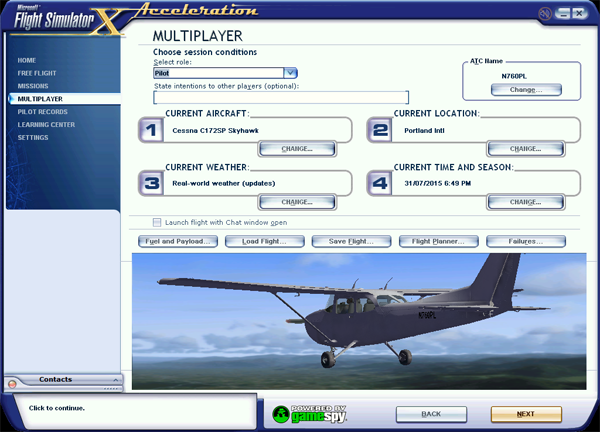Click the number 1 aircraft step icon
Image resolution: width=600 pixels, height=432 pixels.
coord(151,130)
